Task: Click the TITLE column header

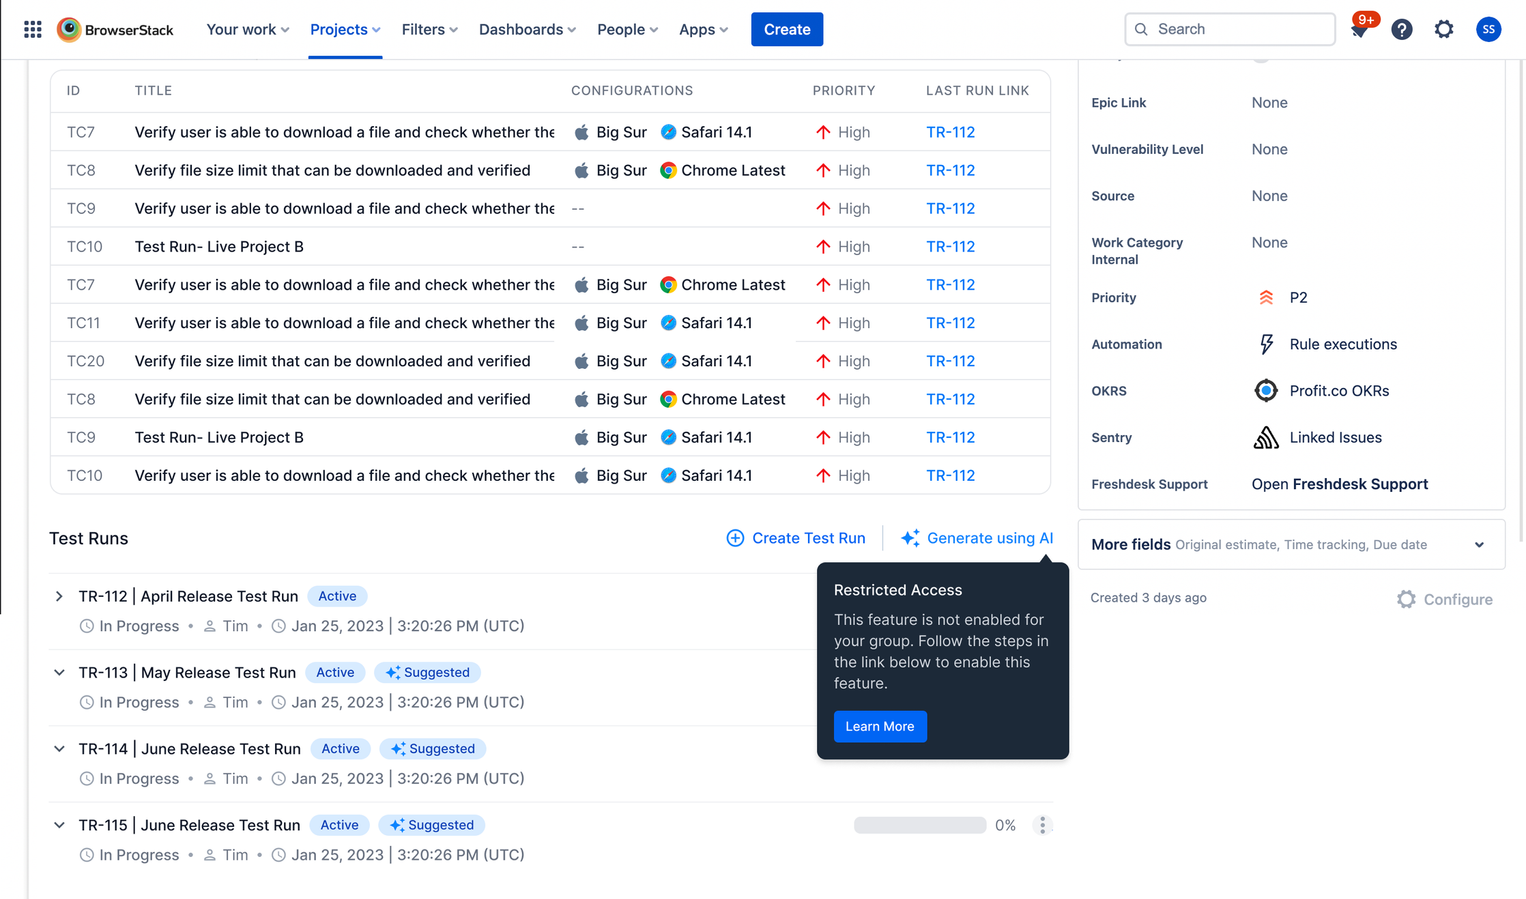Action: pos(153,91)
